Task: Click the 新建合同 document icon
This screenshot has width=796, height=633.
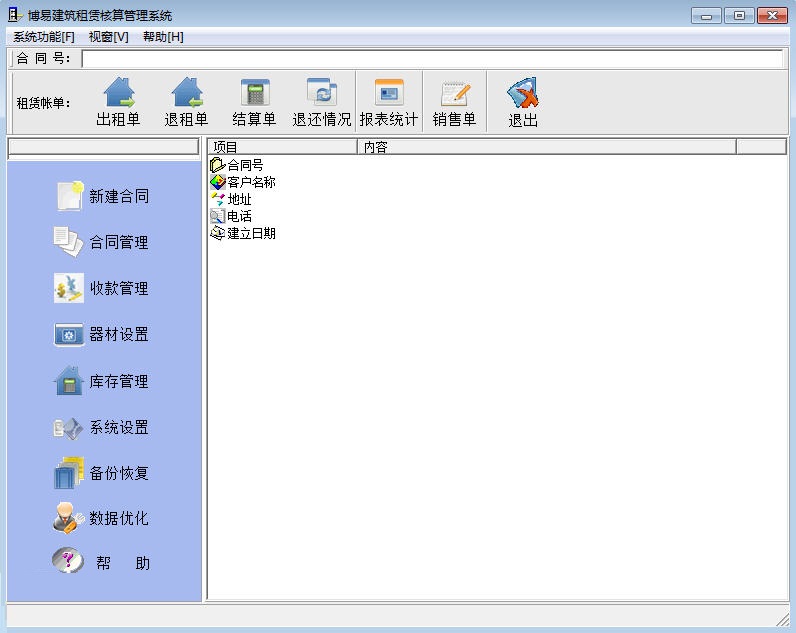Action: pyautogui.click(x=70, y=195)
